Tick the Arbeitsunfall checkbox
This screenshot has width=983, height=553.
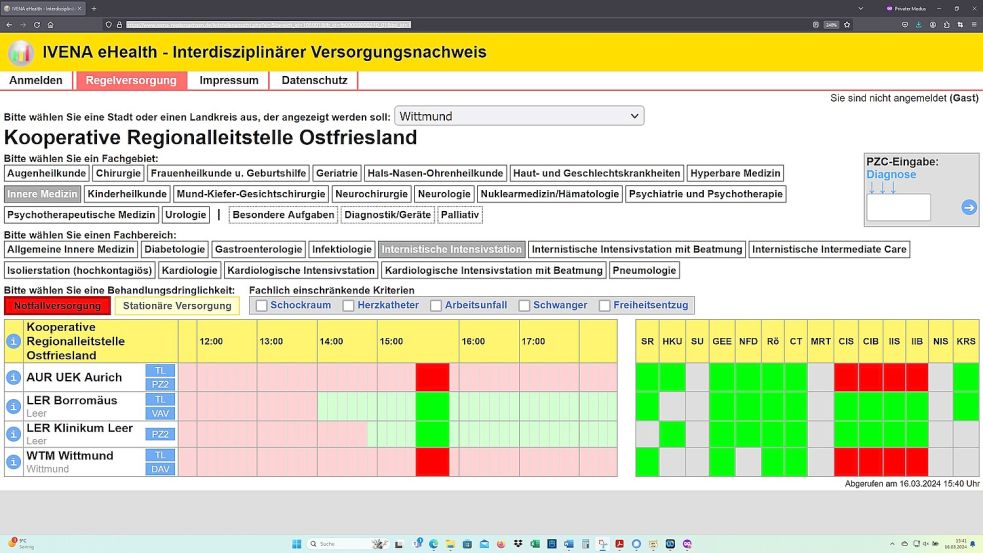[x=436, y=305]
